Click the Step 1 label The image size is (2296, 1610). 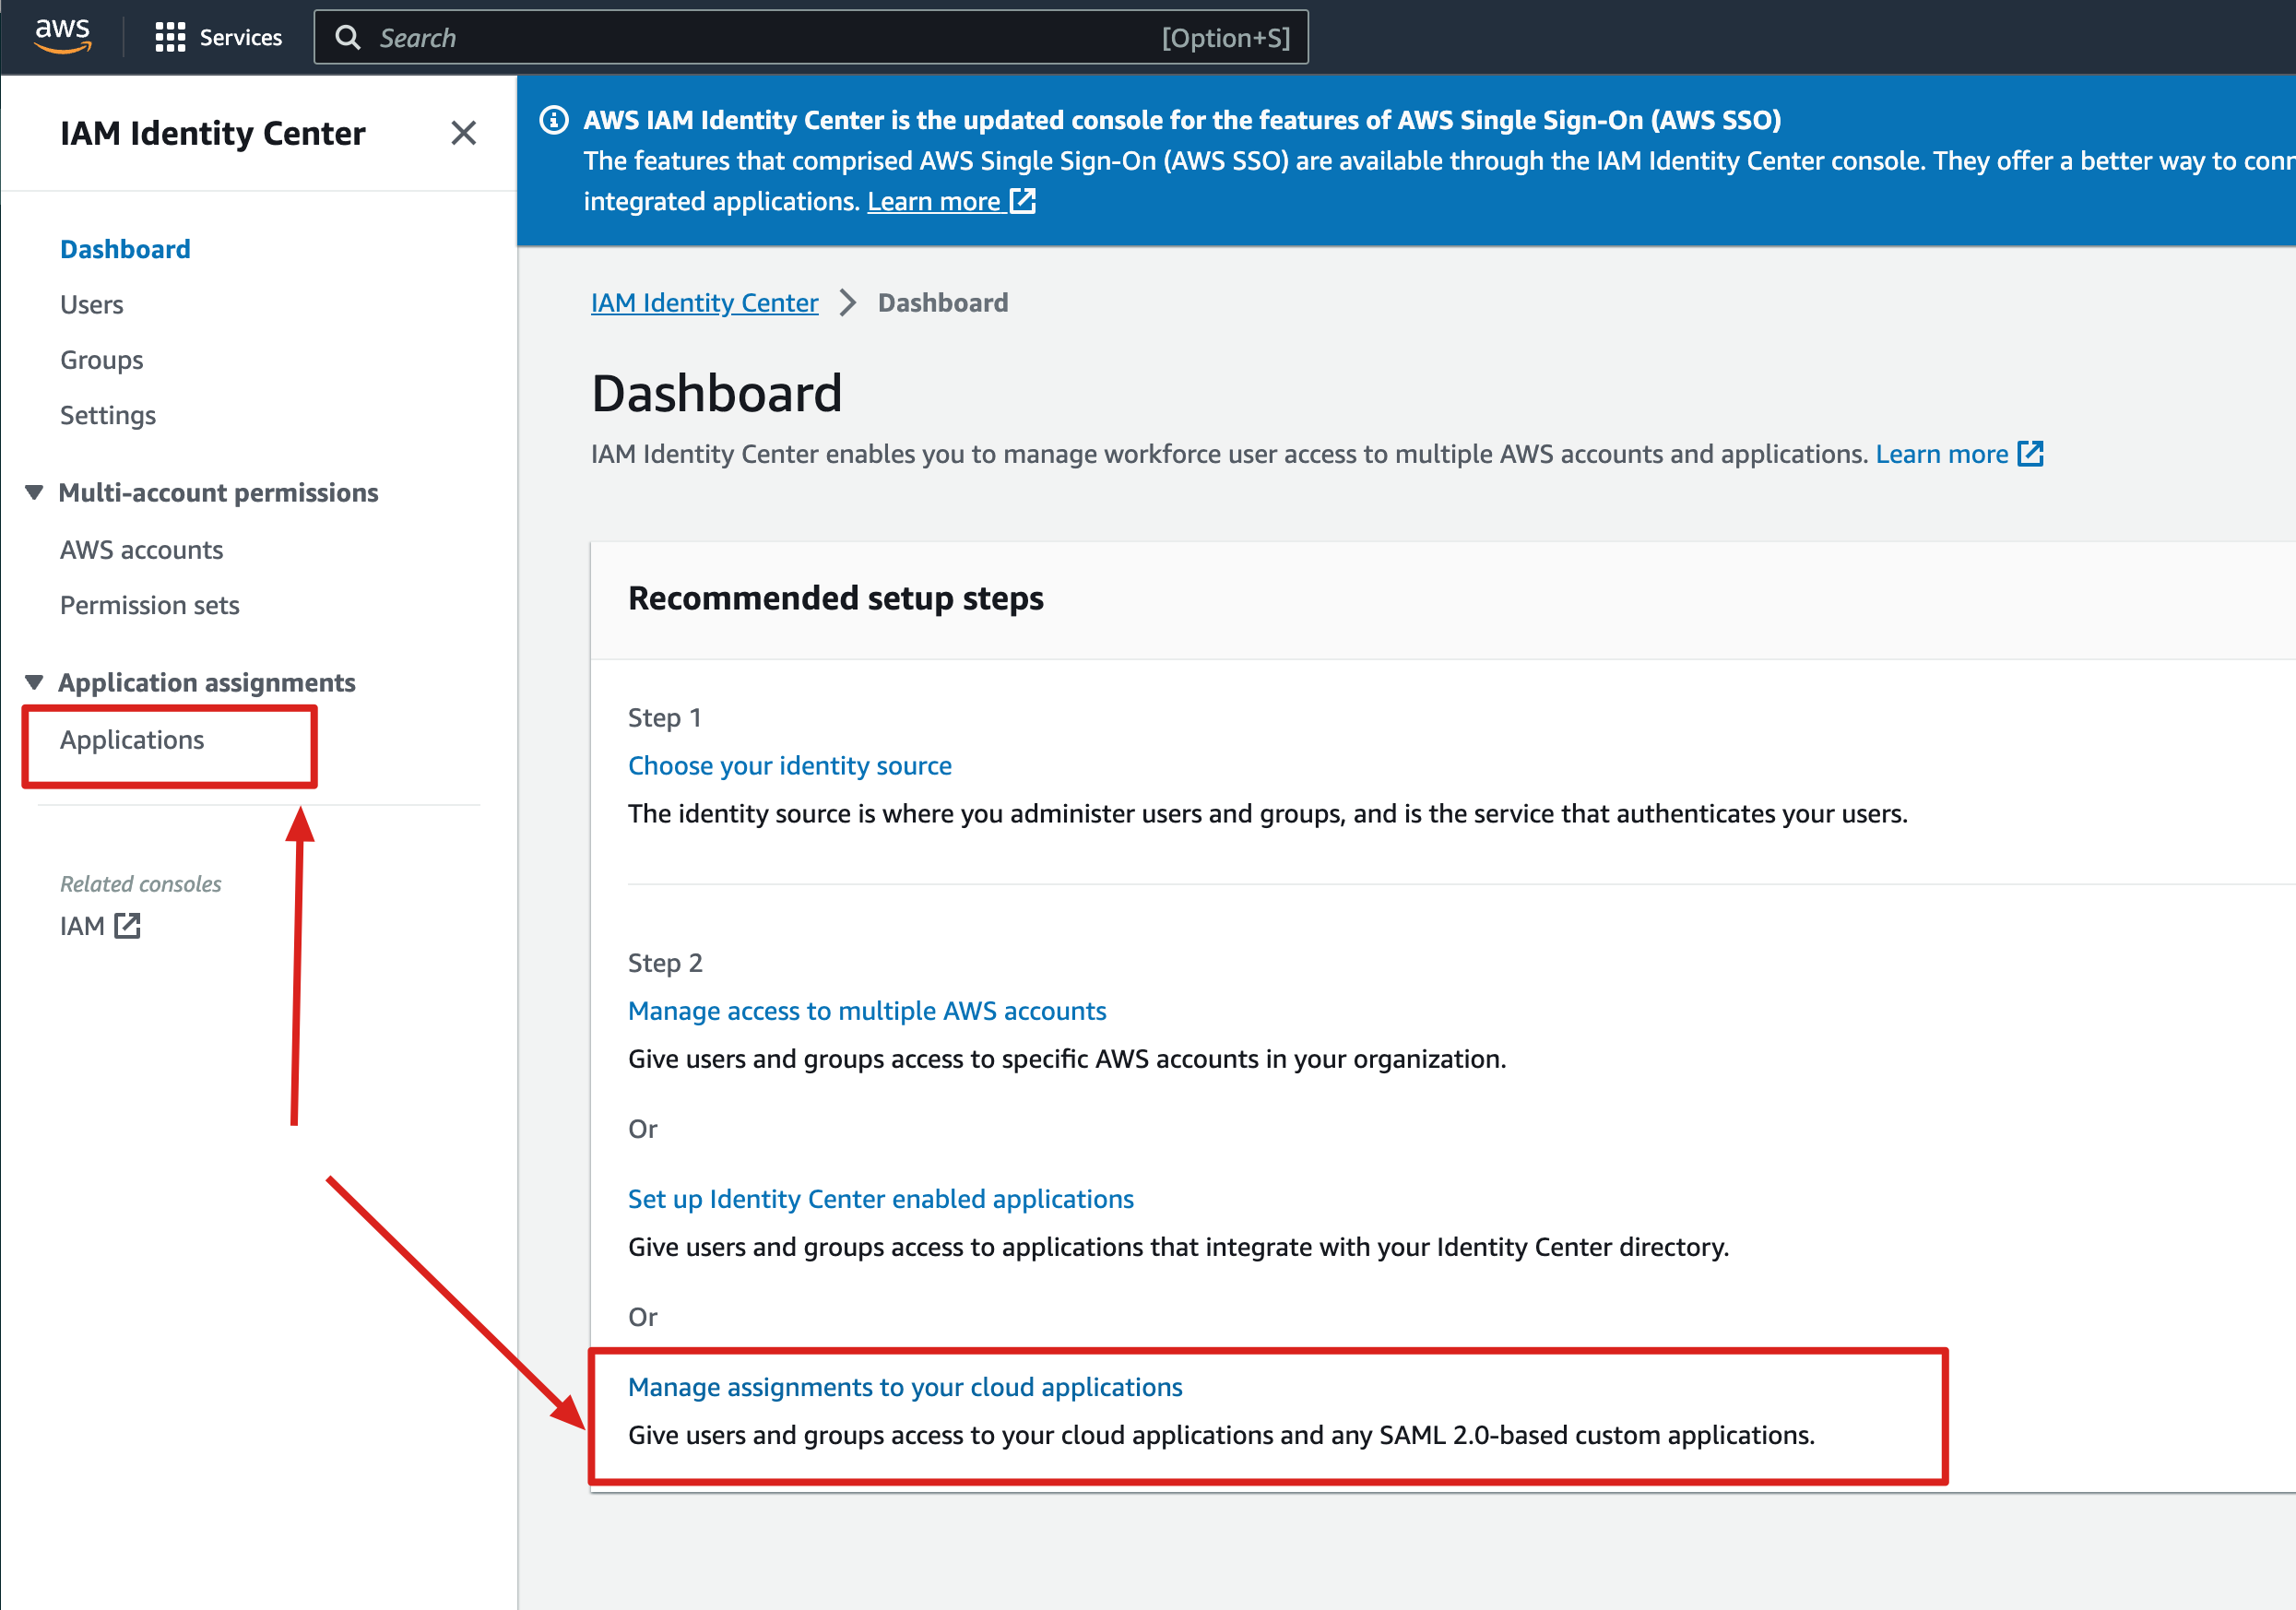pos(664,717)
